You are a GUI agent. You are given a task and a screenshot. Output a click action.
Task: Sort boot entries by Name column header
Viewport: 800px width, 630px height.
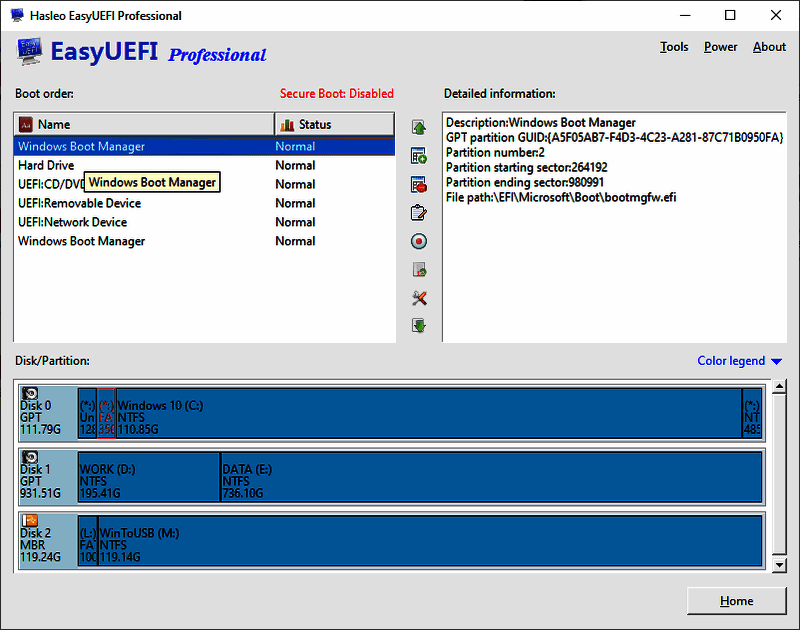click(x=144, y=124)
